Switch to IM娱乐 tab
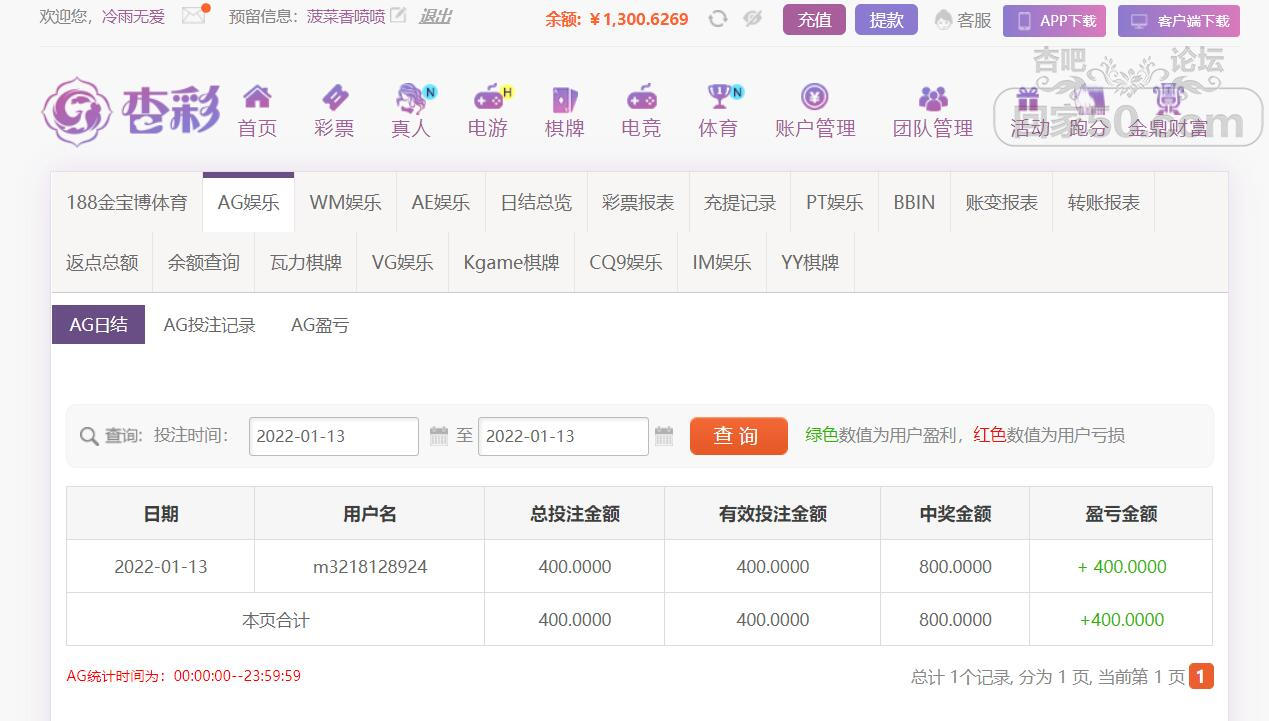 (x=721, y=262)
